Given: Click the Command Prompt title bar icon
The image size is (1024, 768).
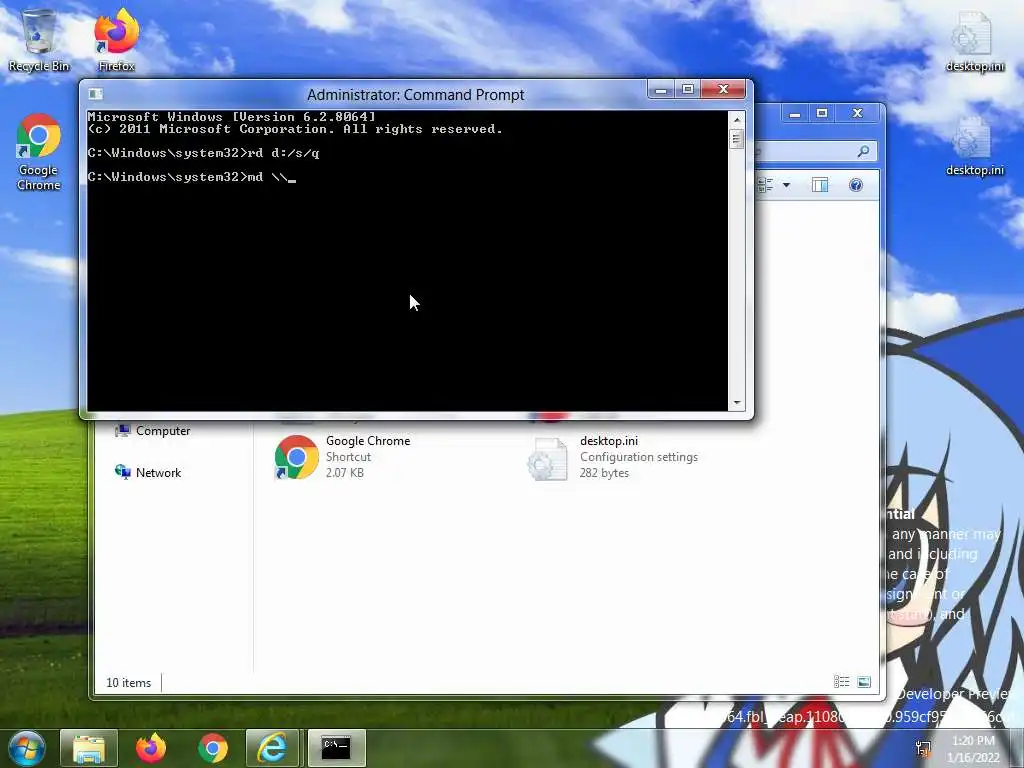Looking at the screenshot, I should tap(95, 94).
